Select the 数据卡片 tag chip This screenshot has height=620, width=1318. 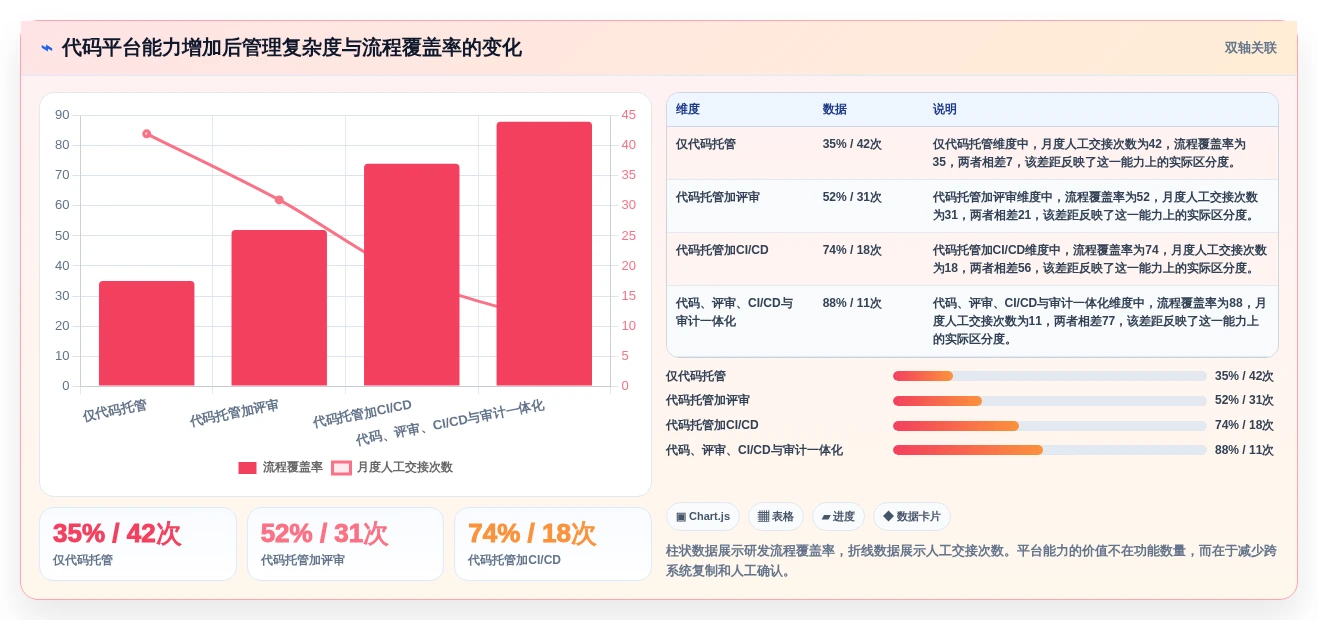point(912,517)
